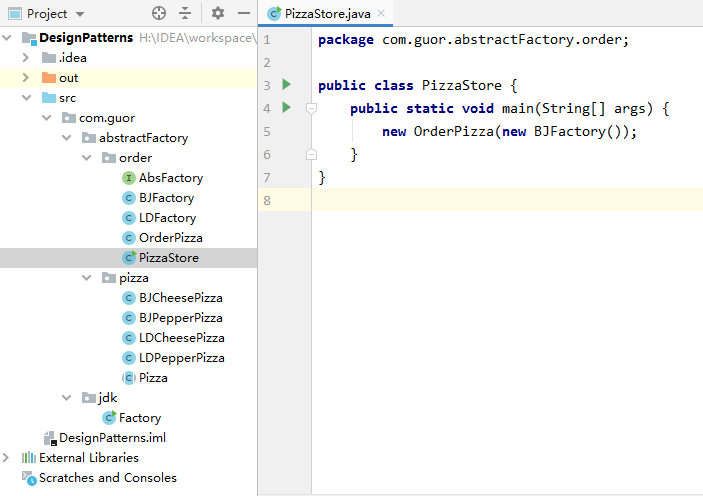703x496 pixels.
Task: Click the .idea folder icon
Action: [48, 57]
